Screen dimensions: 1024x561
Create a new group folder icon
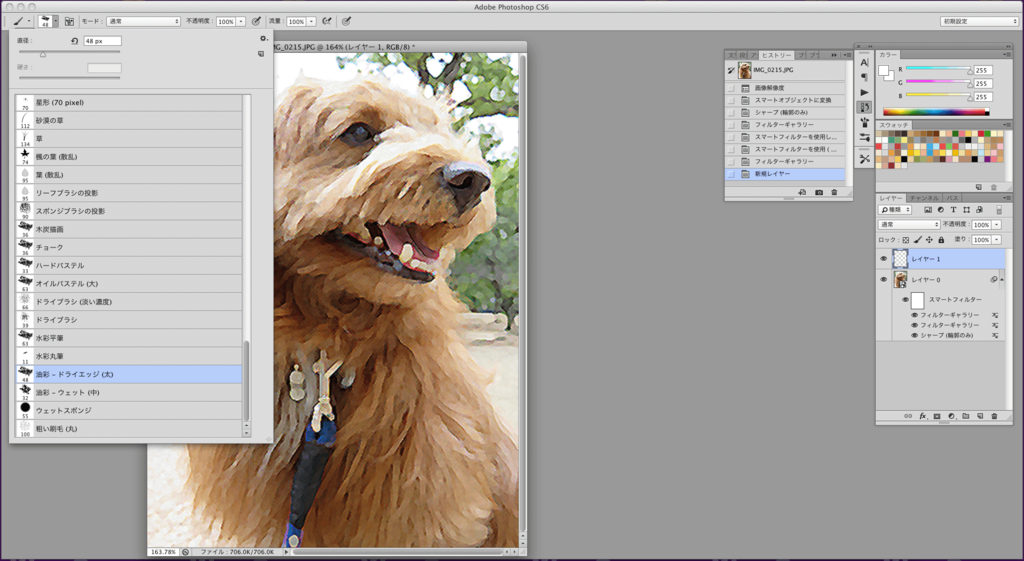pos(966,416)
